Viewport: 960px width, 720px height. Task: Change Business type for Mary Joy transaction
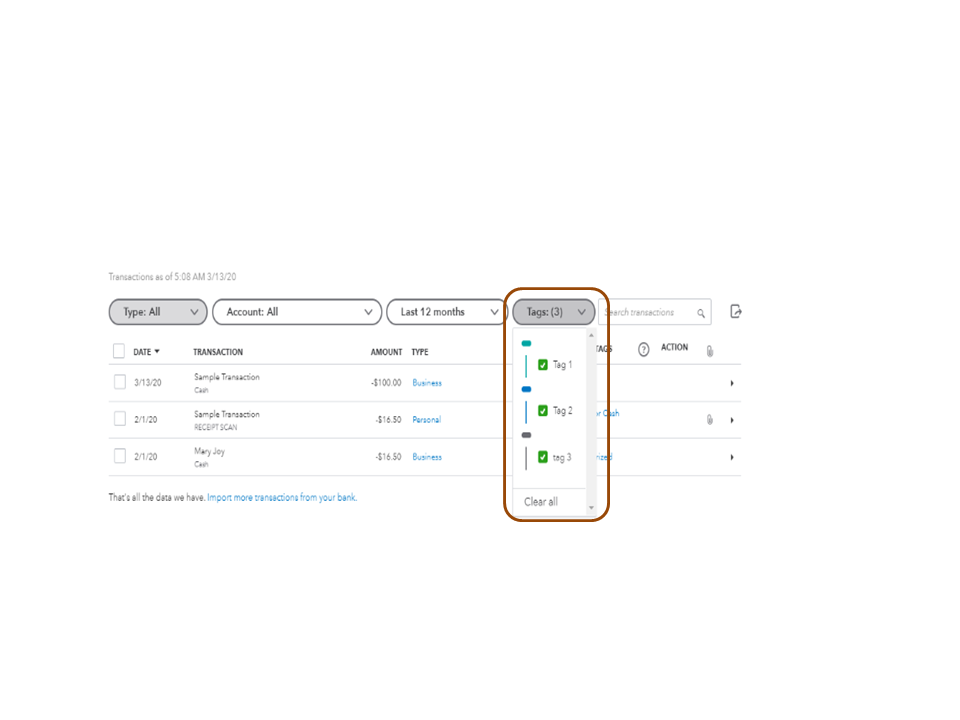coord(427,457)
